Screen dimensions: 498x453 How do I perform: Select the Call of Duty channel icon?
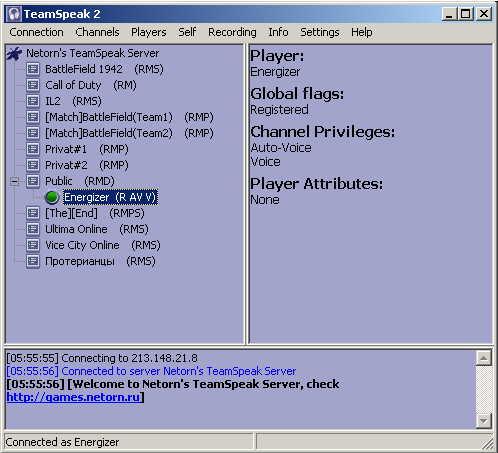tap(33, 85)
